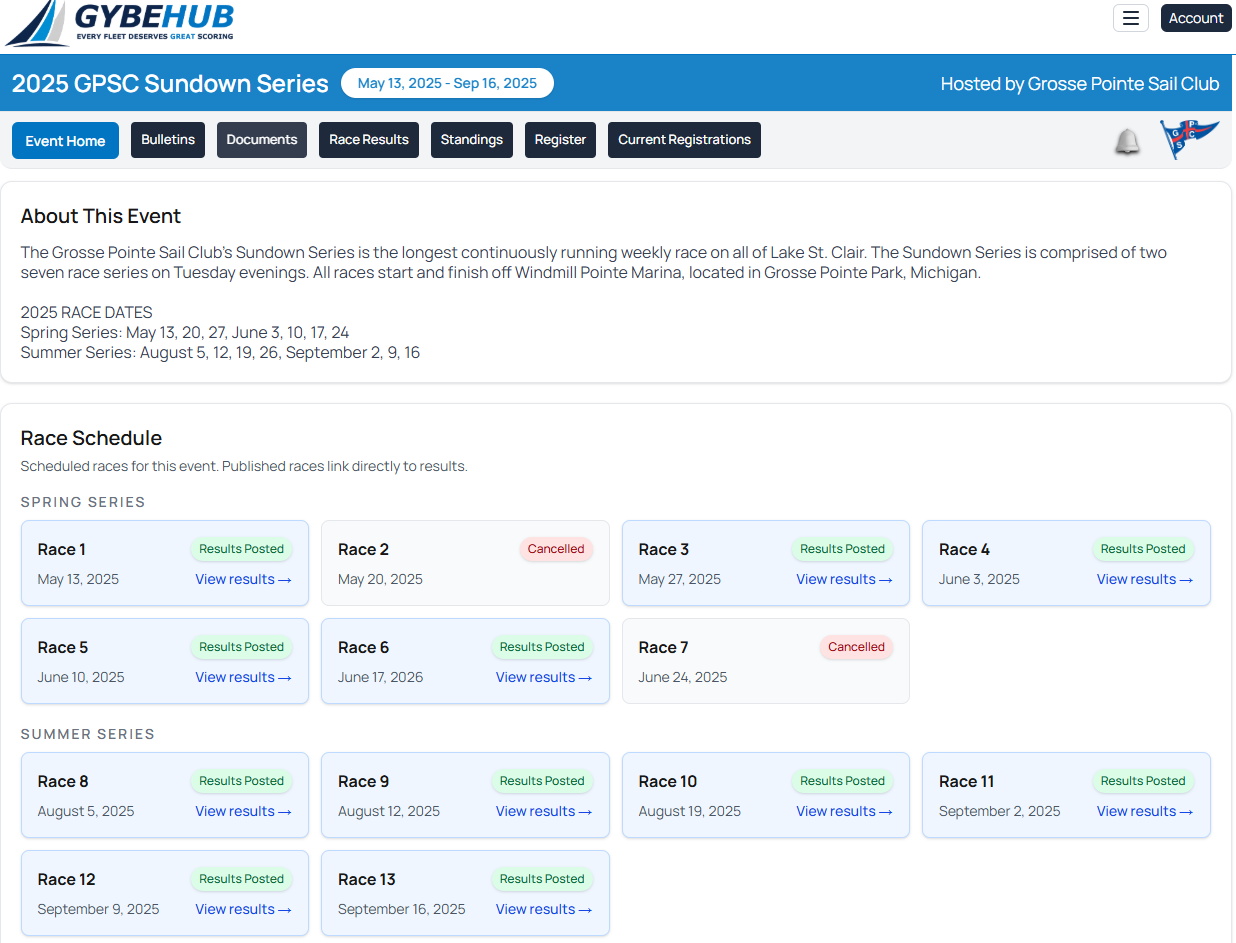This screenshot has height=943, width=1236.
Task: View results for Race 11
Action: pos(1145,811)
